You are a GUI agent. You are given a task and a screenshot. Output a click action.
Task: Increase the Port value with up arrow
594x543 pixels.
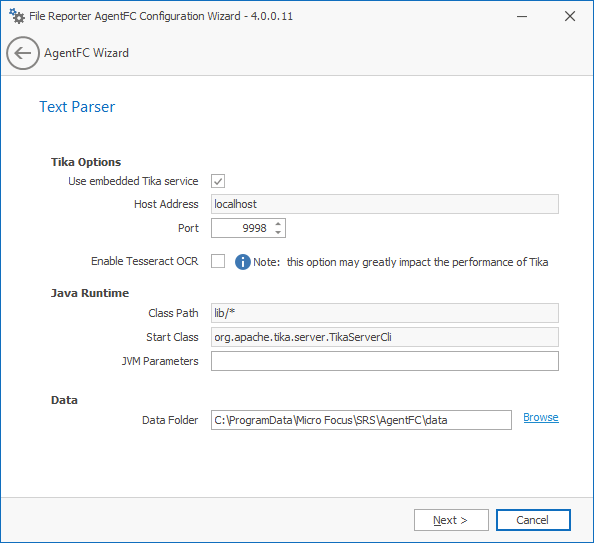click(278, 224)
